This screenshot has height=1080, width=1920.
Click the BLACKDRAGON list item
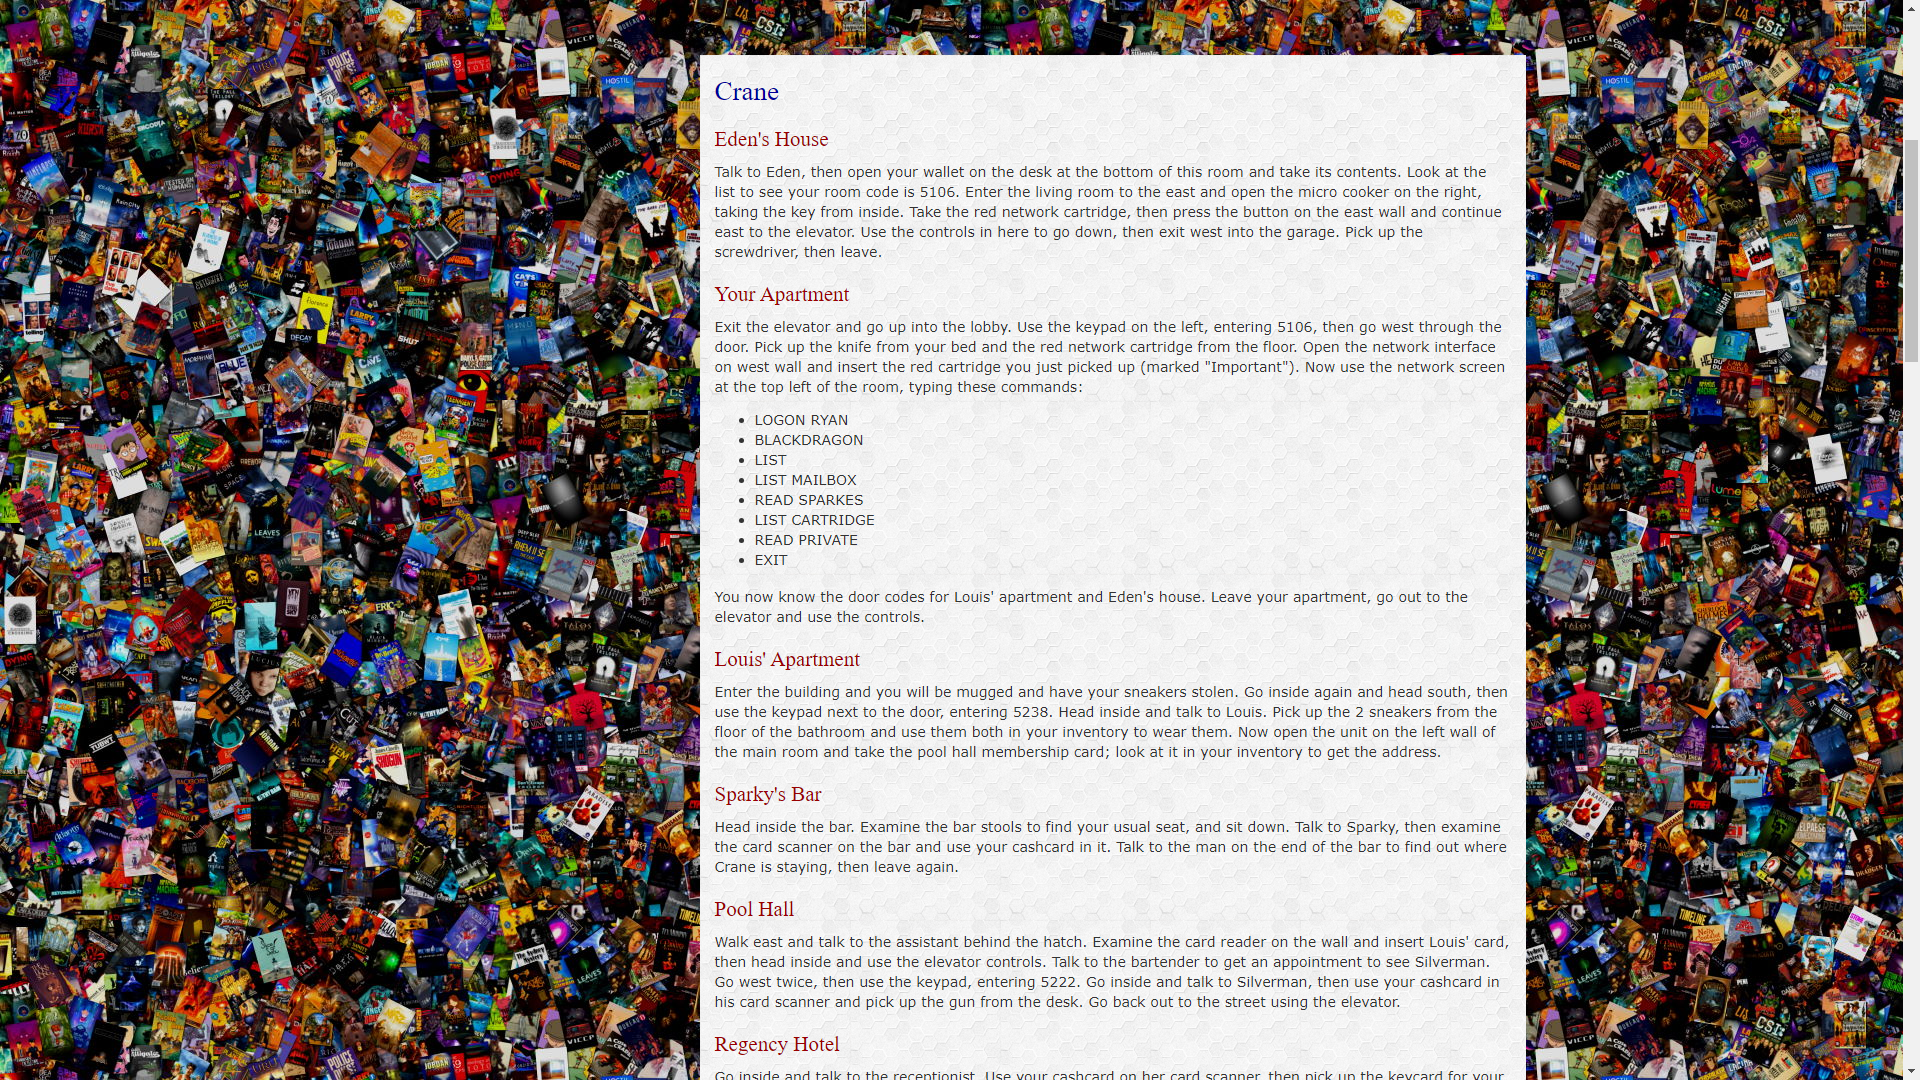[x=808, y=439]
